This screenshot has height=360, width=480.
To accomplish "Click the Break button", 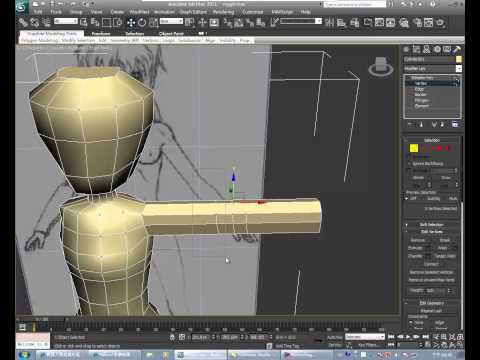I will tap(445, 240).
